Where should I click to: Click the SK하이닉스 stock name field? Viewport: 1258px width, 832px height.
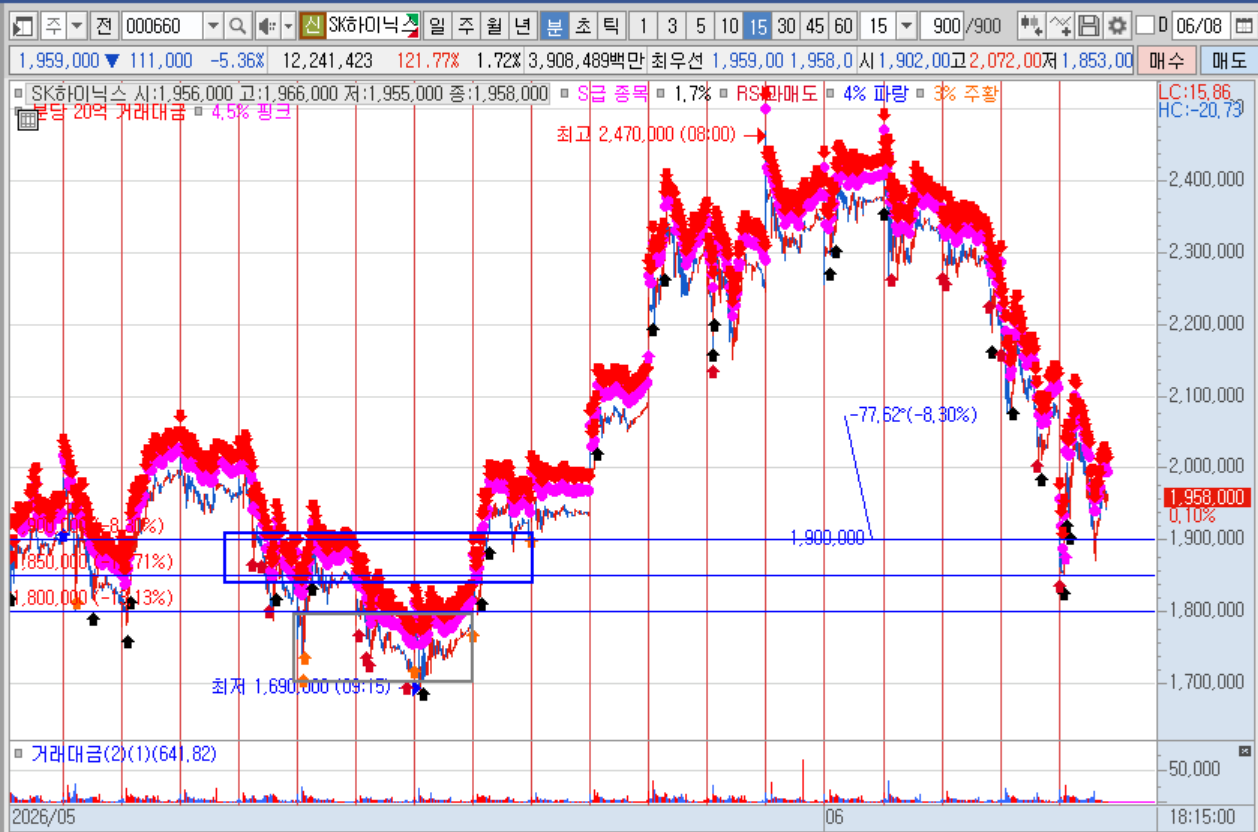pyautogui.click(x=371, y=25)
